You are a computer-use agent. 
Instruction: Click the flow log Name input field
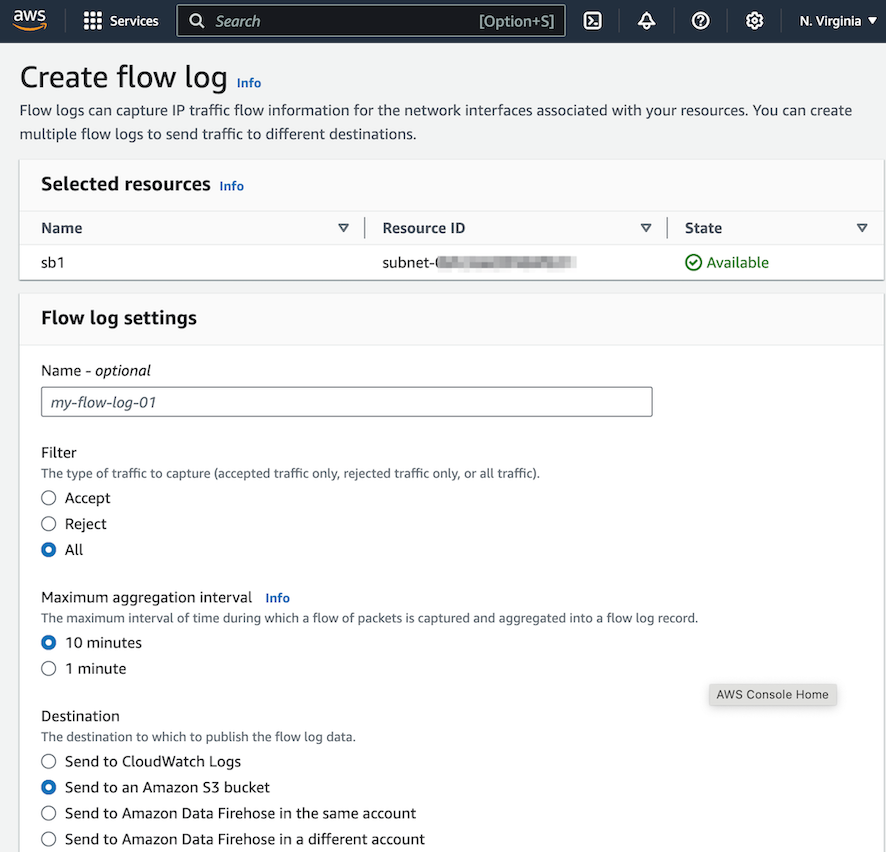coord(346,402)
